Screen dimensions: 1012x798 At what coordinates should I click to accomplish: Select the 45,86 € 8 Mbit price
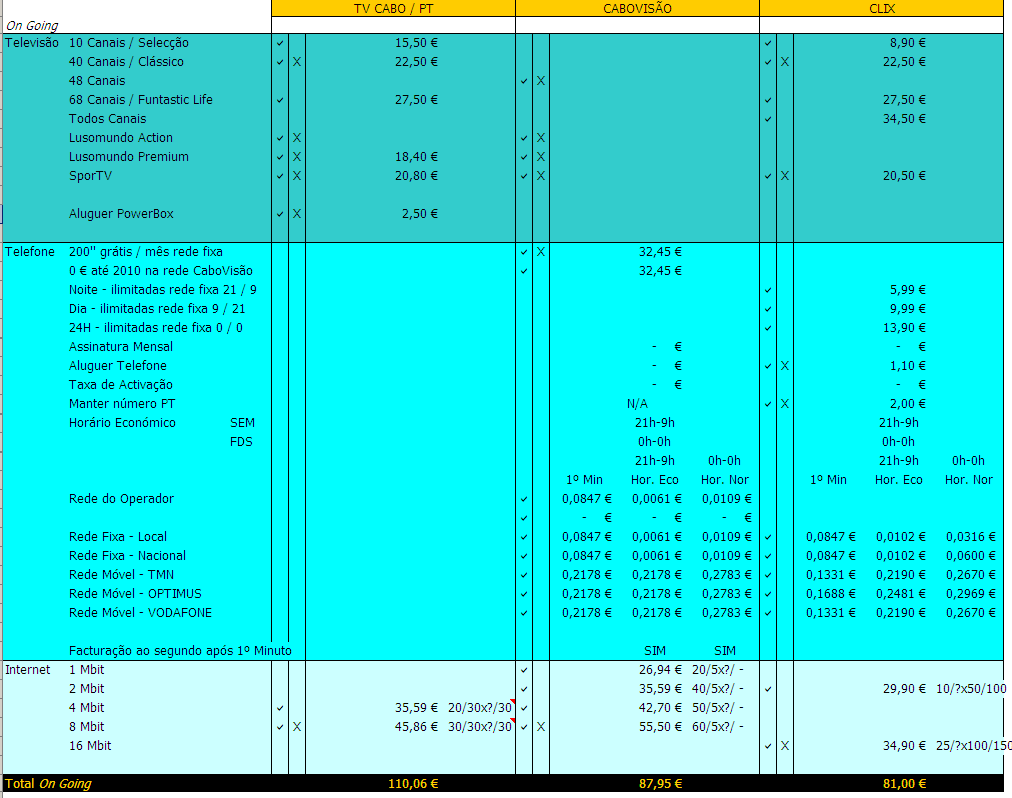pyautogui.click(x=416, y=726)
